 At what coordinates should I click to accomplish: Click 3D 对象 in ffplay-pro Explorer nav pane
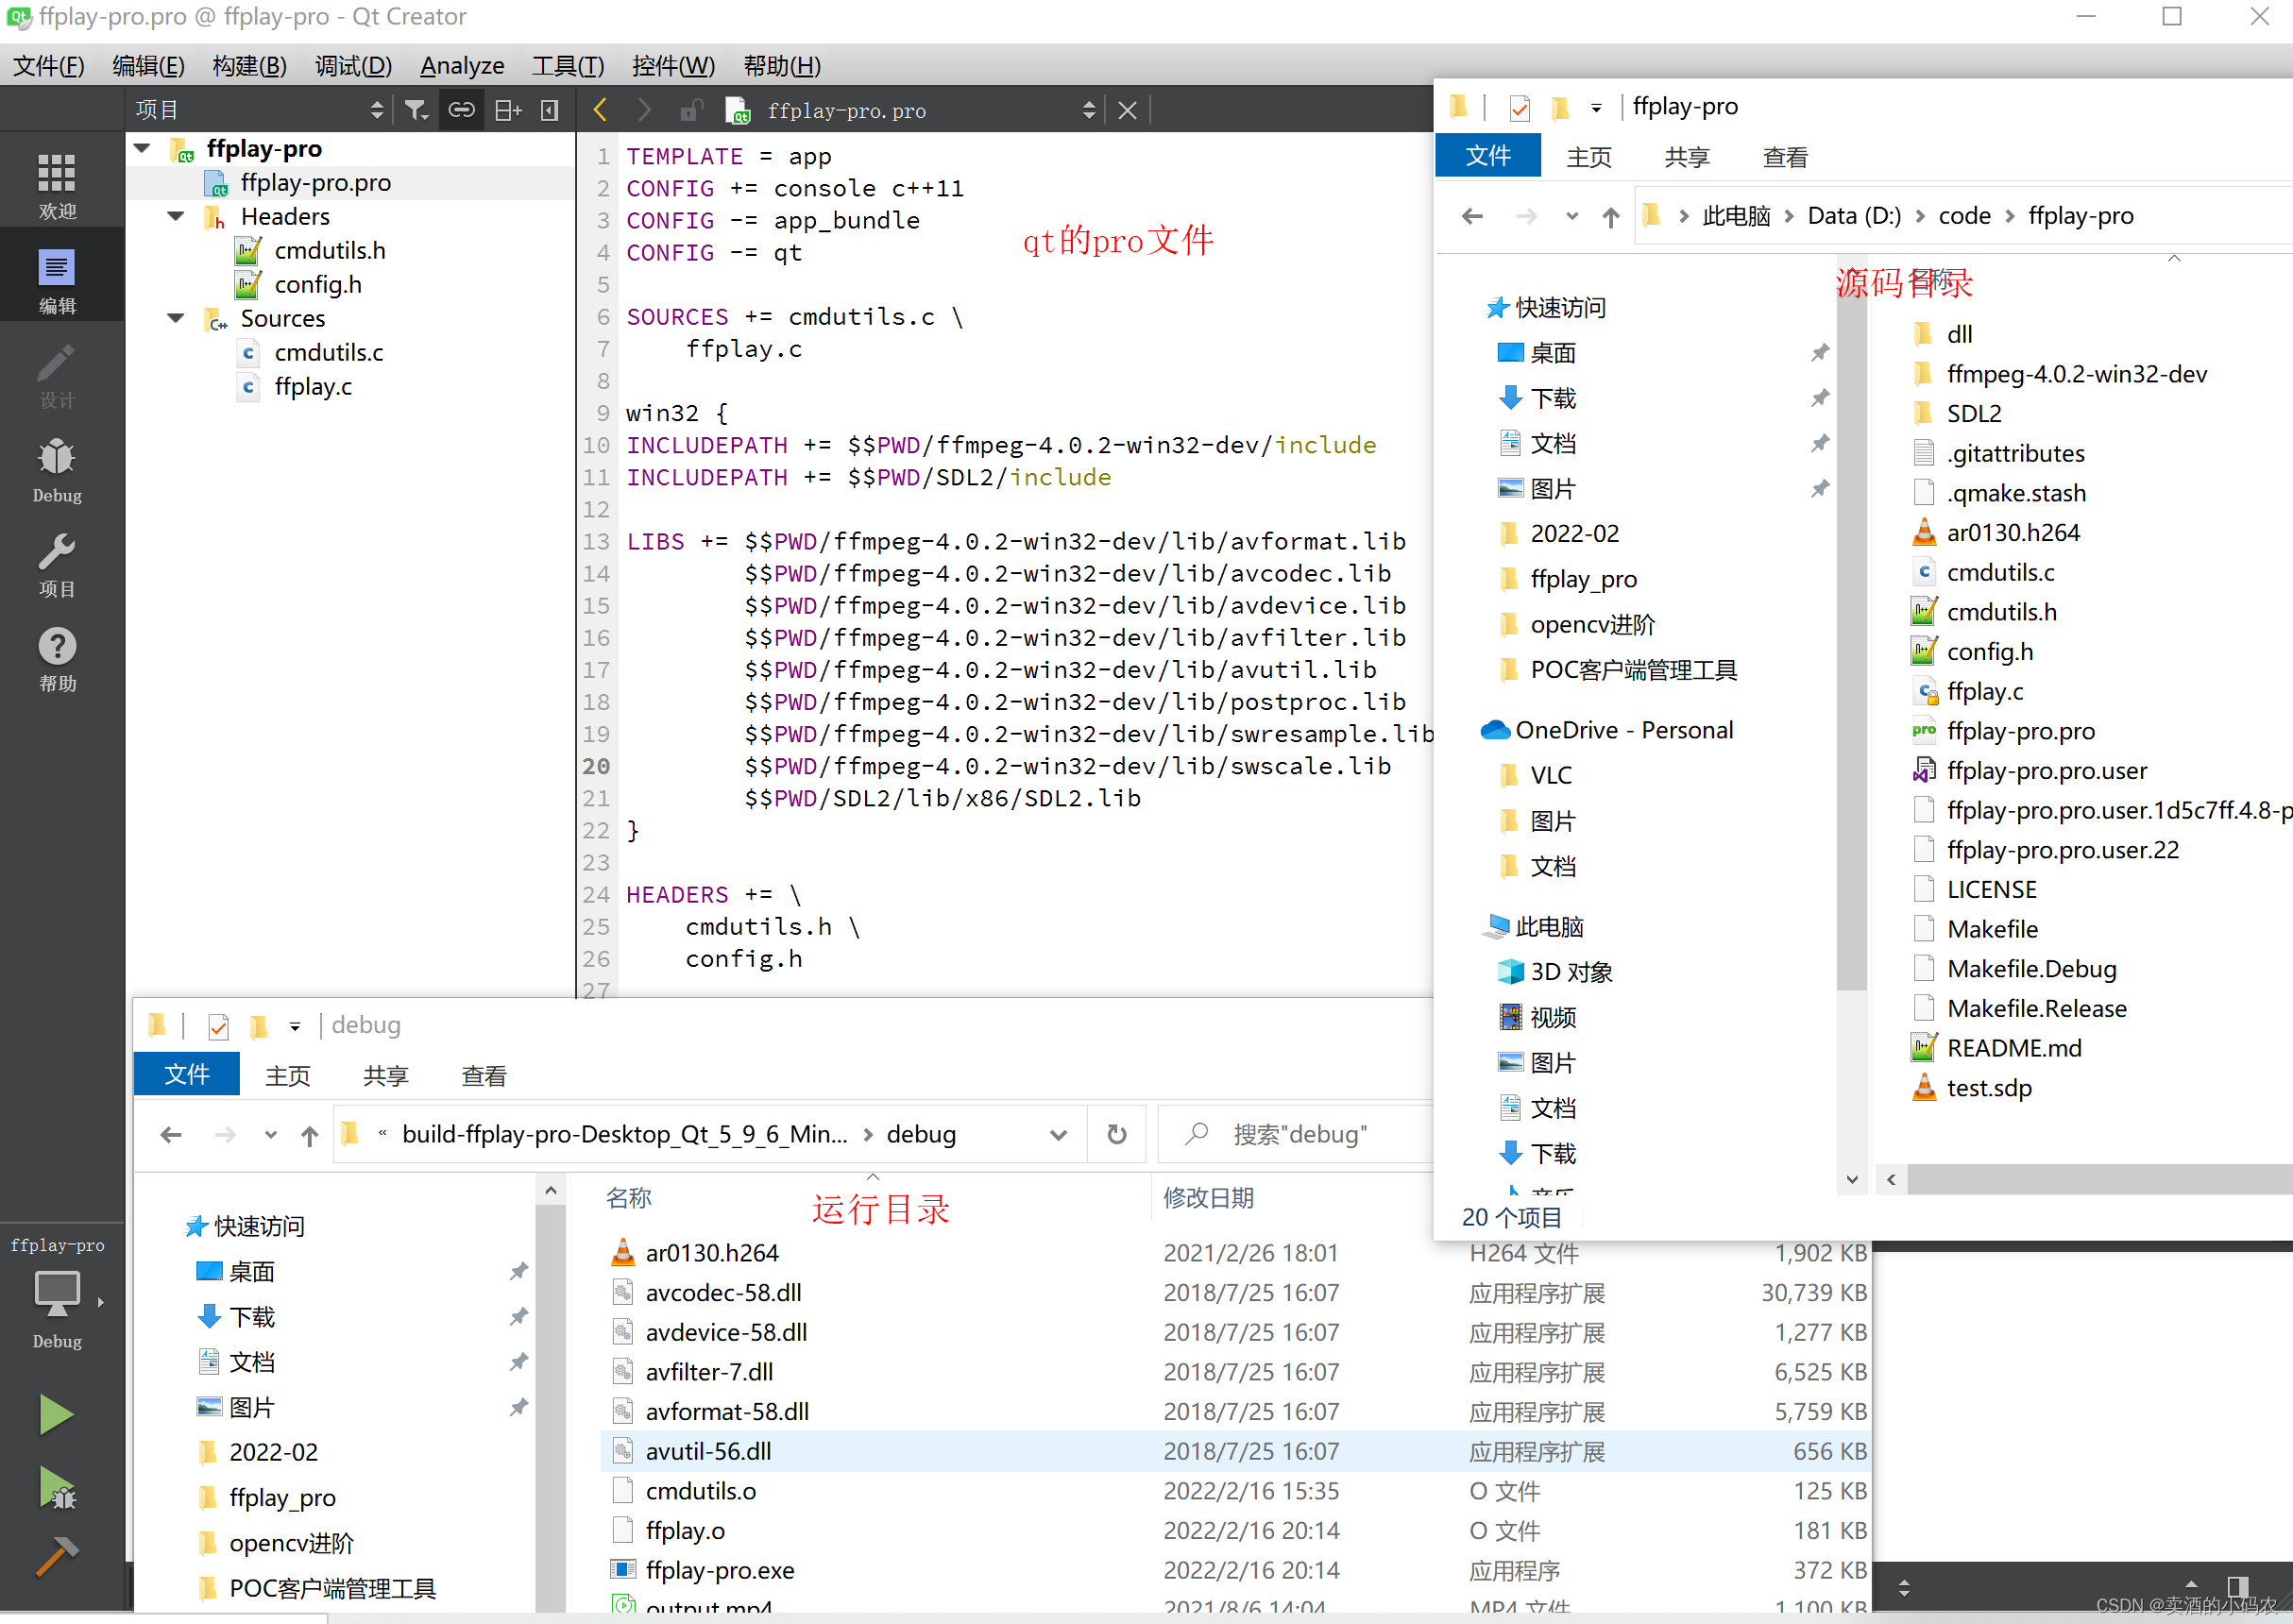click(1571, 972)
